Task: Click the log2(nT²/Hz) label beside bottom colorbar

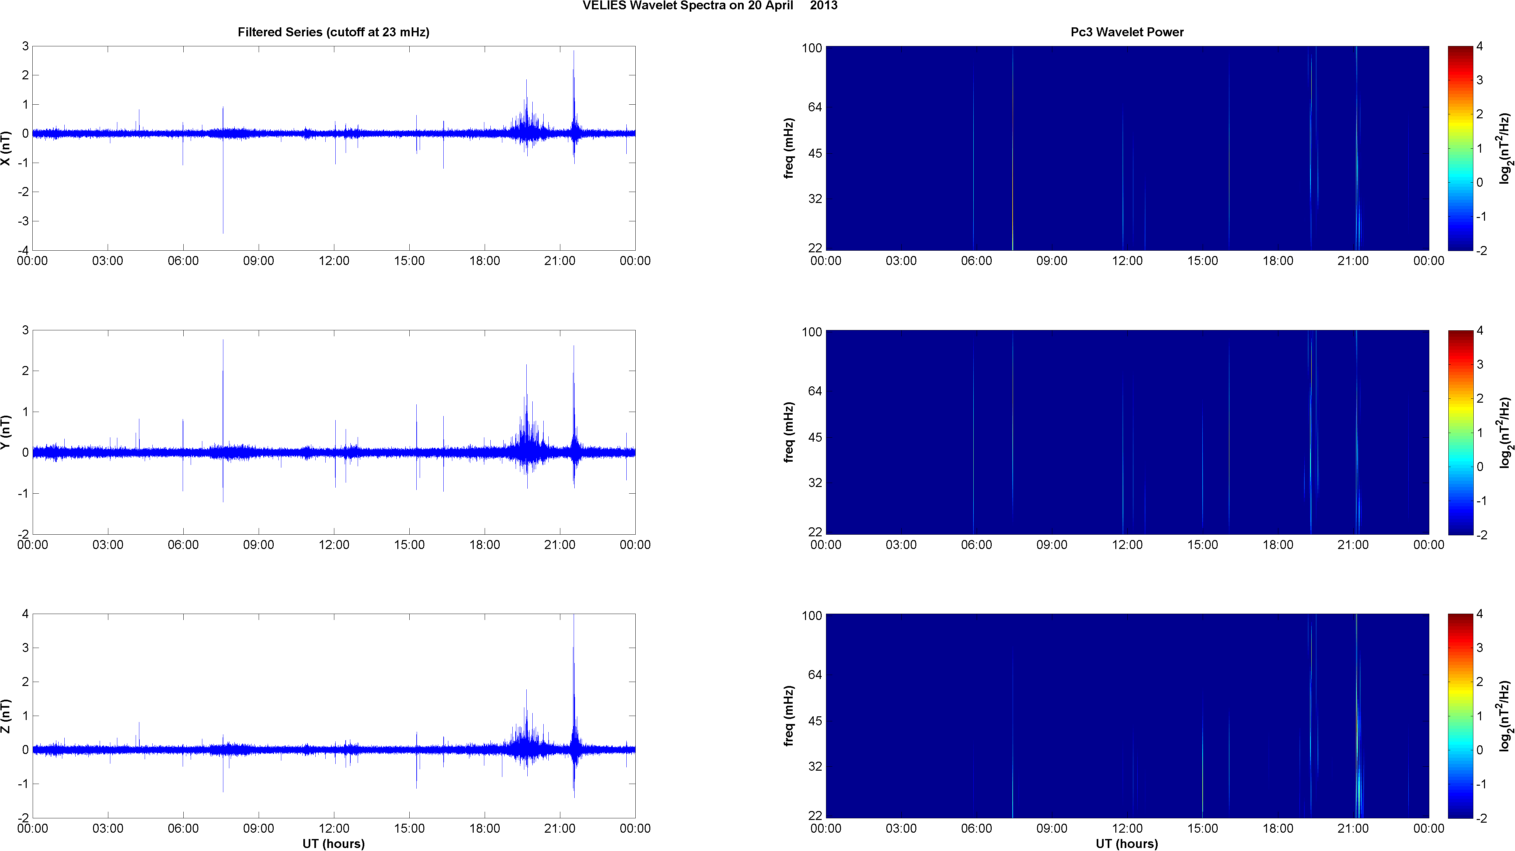Action: click(1505, 716)
